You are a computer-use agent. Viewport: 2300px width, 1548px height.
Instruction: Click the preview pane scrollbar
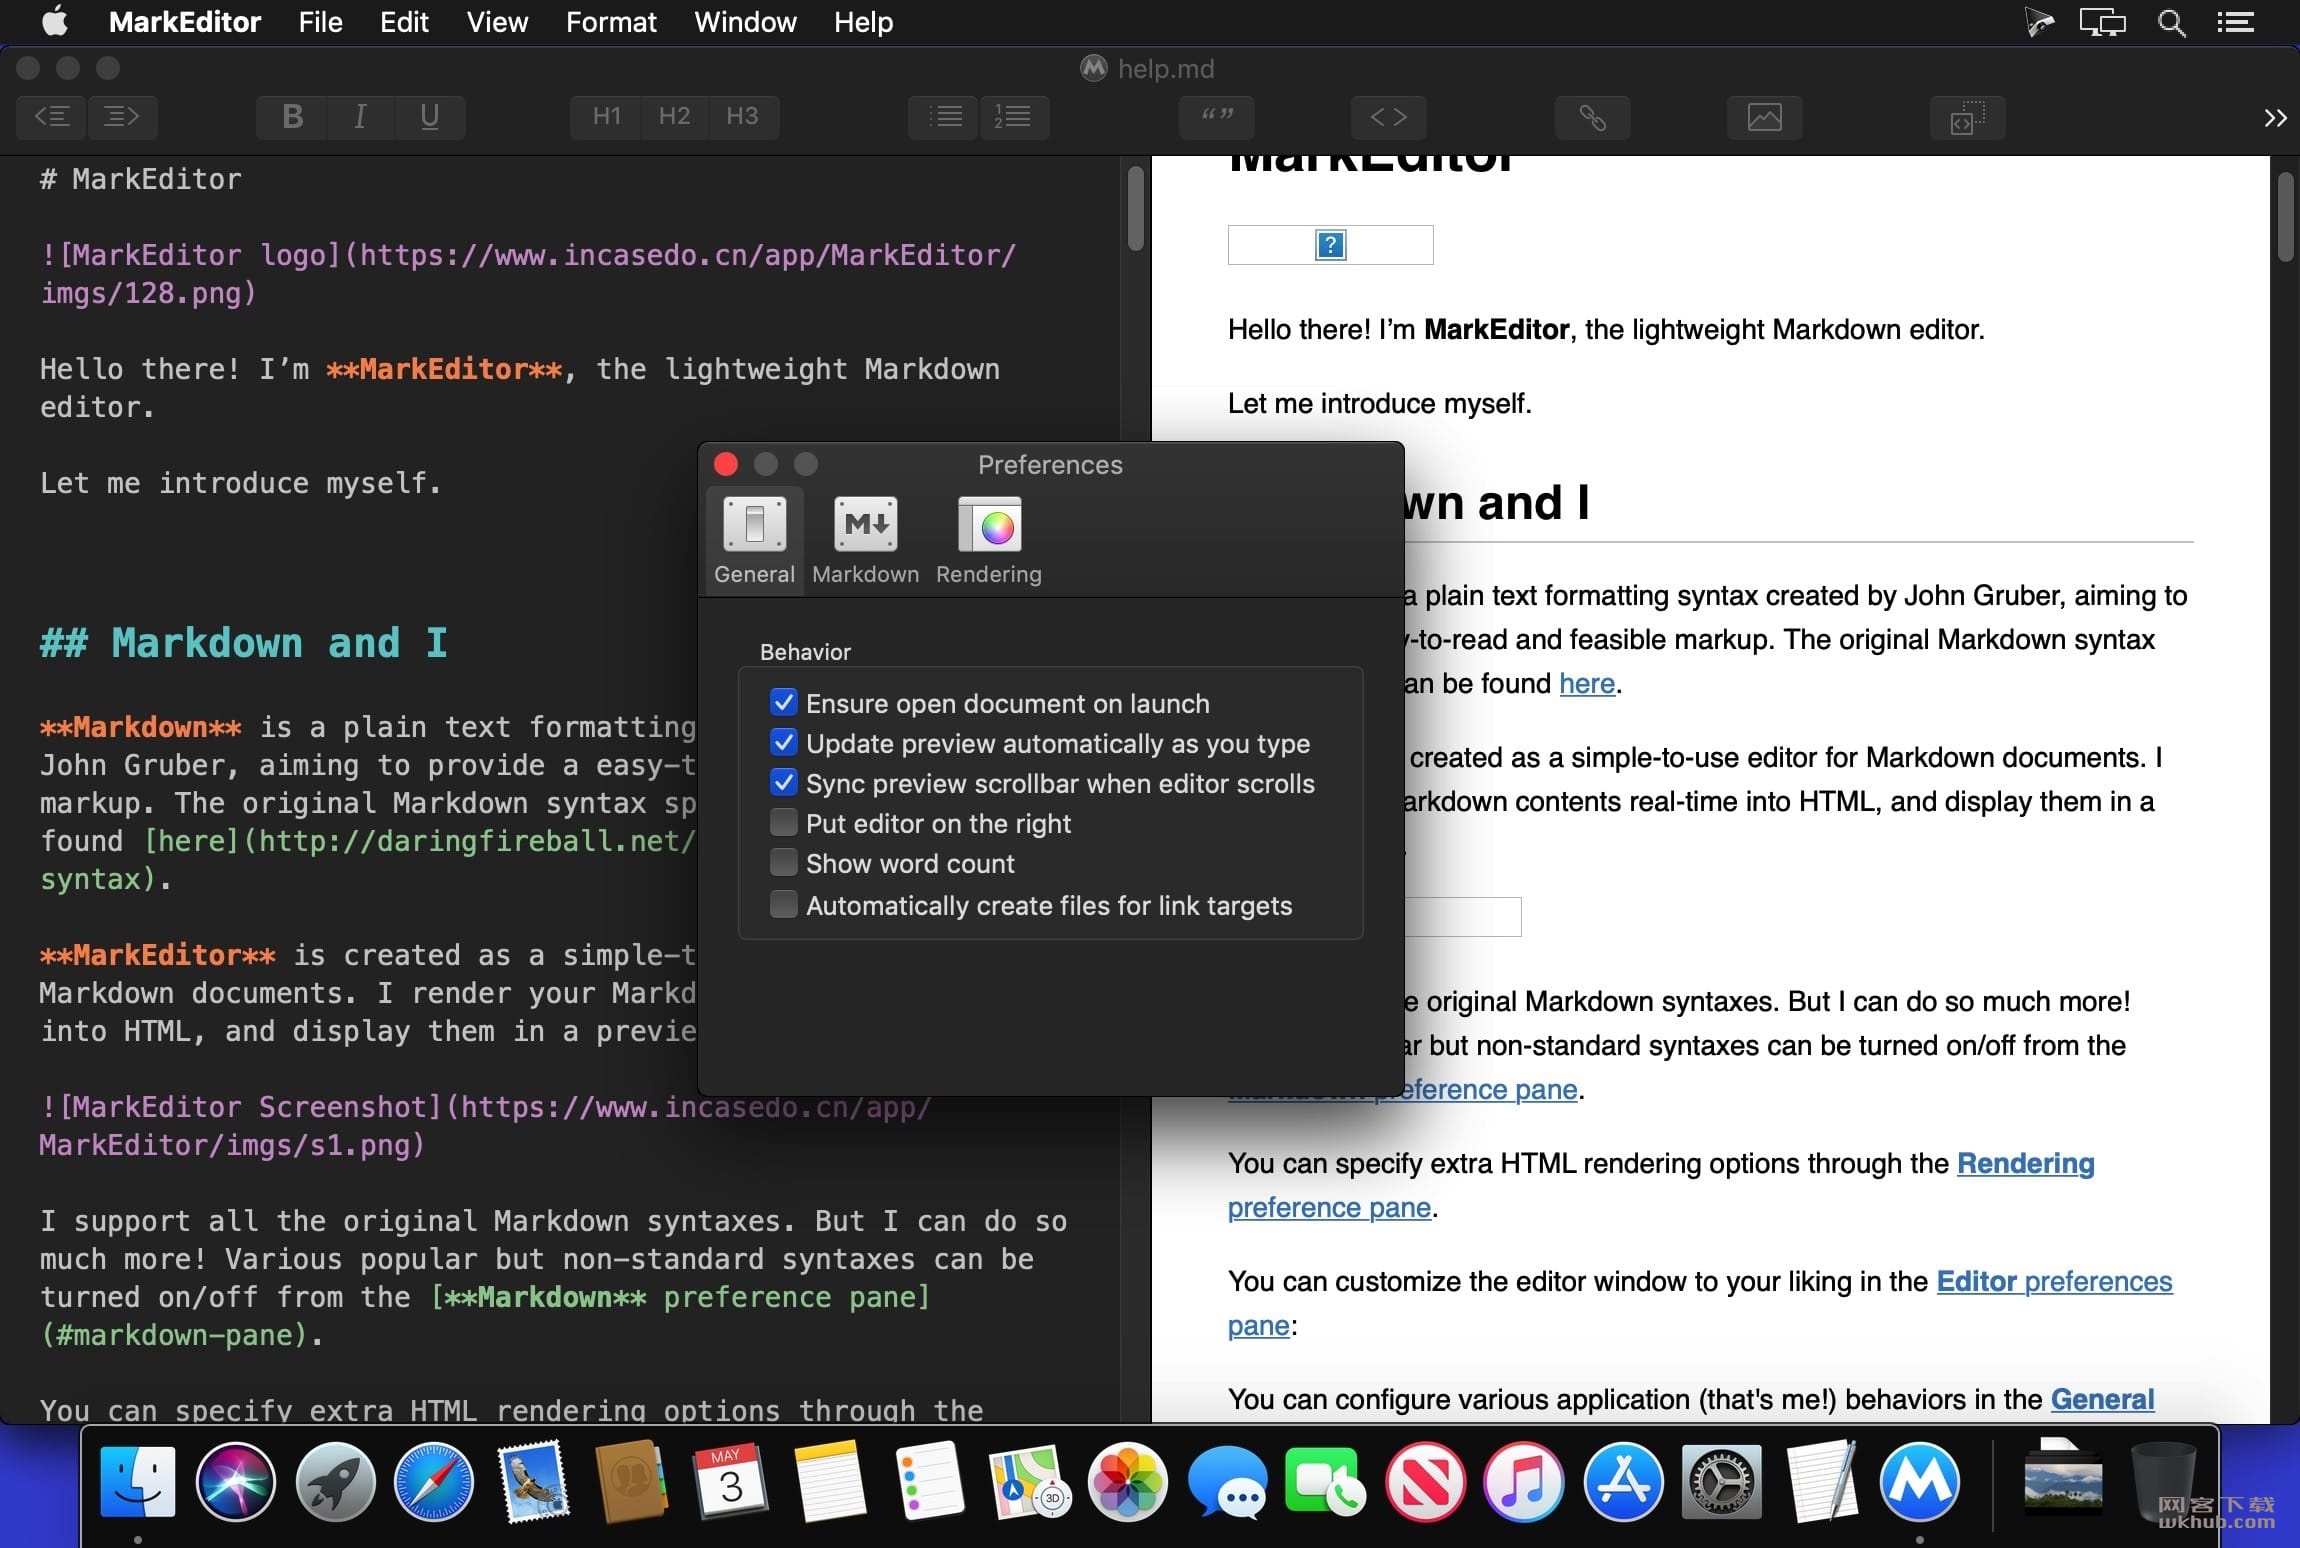click(2285, 217)
